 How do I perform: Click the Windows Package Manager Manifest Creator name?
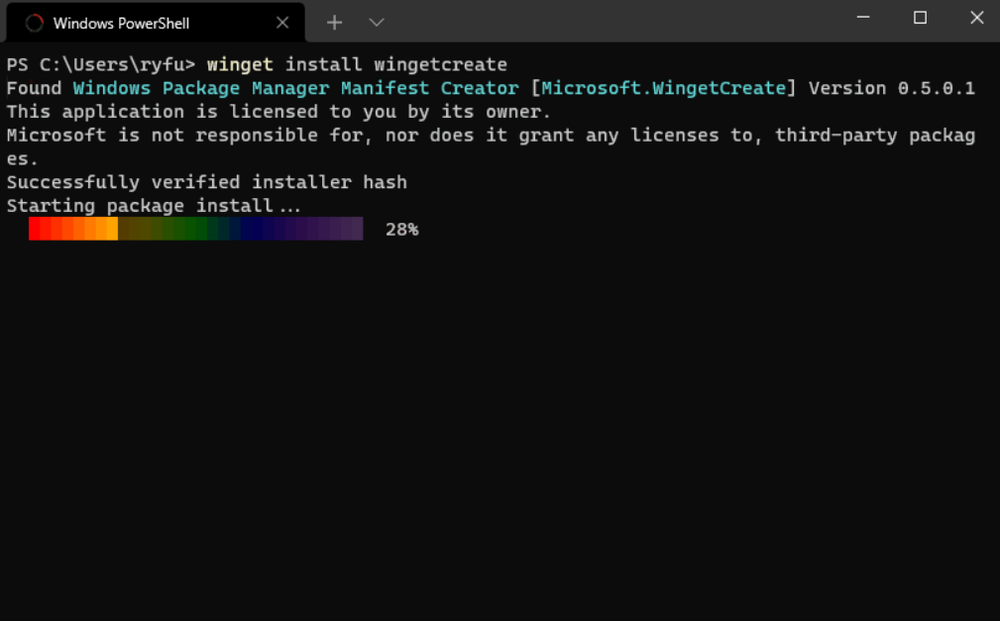click(x=296, y=88)
